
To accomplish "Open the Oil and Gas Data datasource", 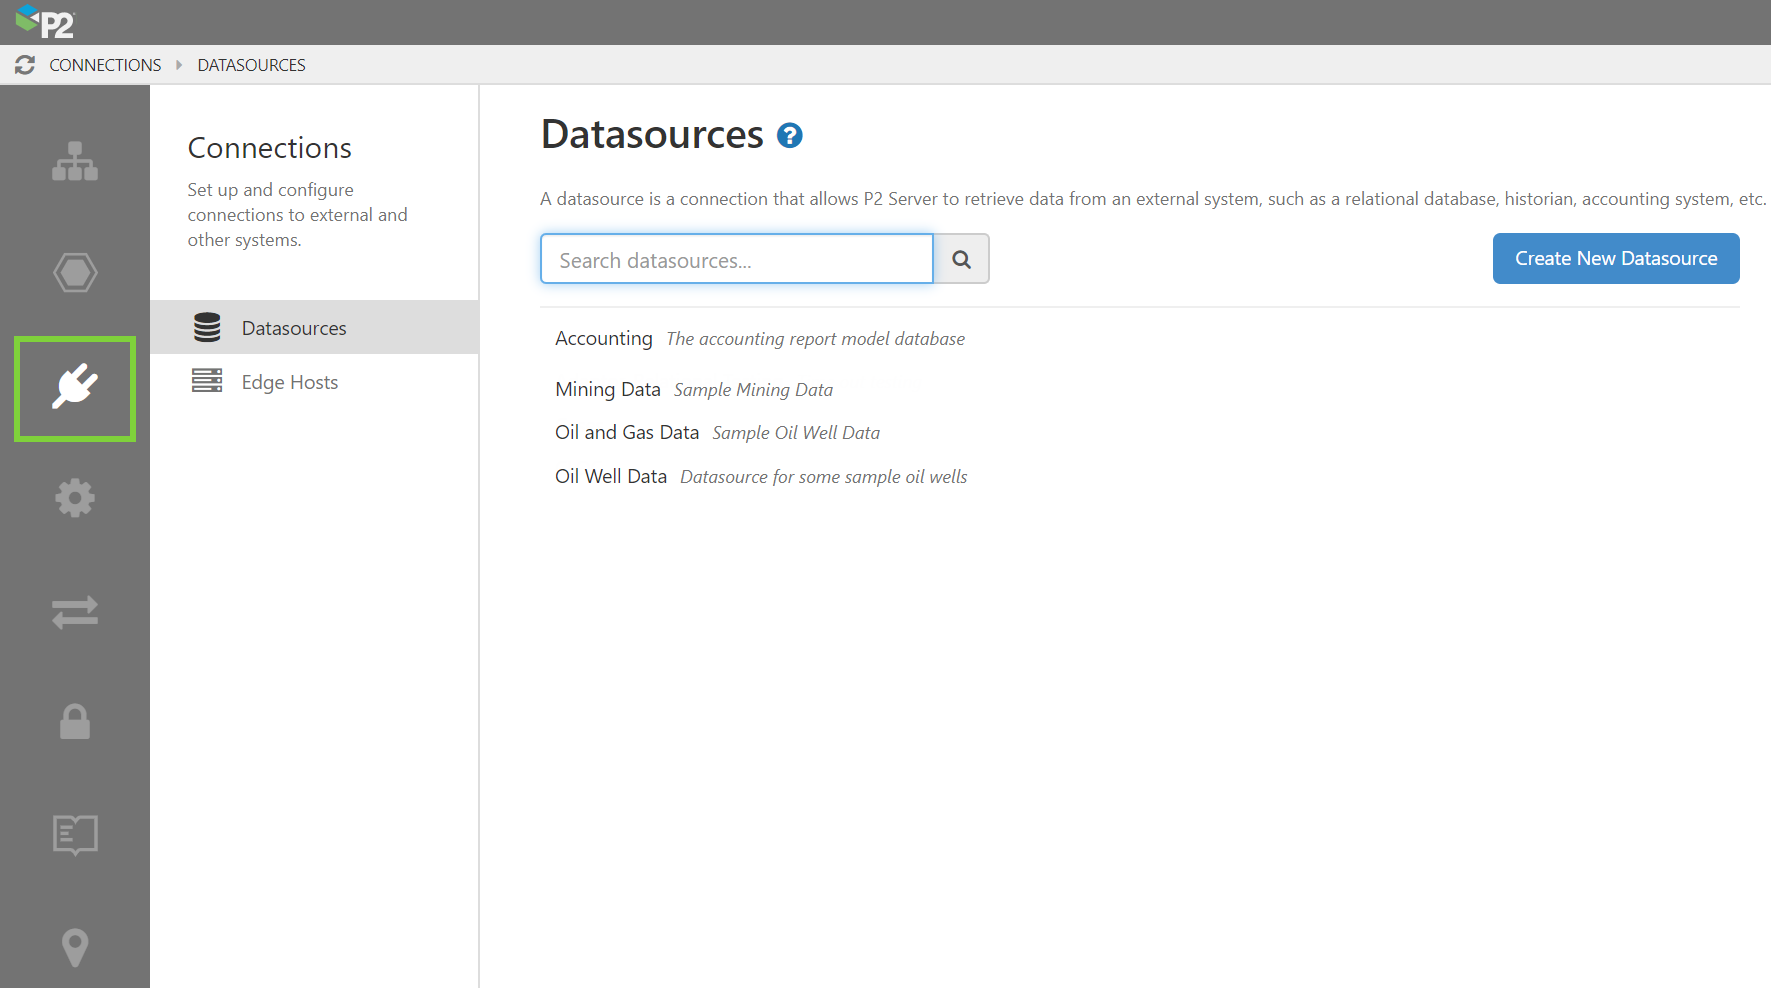I will click(x=626, y=433).
